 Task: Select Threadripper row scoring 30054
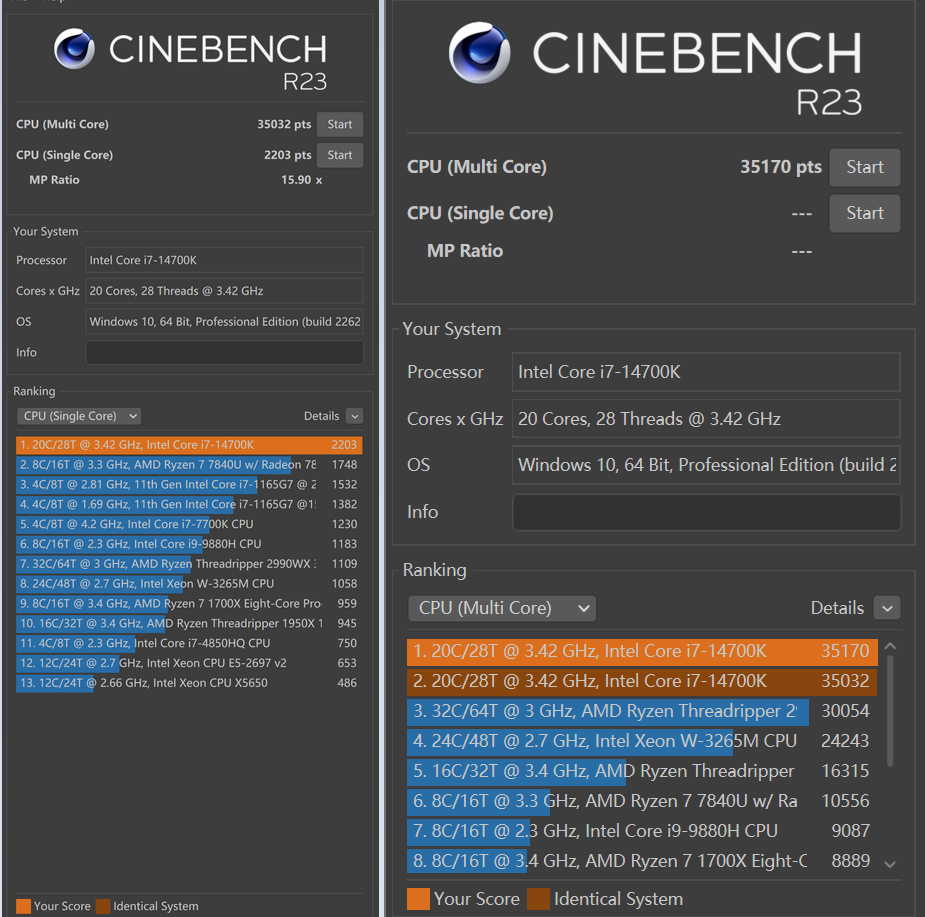click(642, 712)
